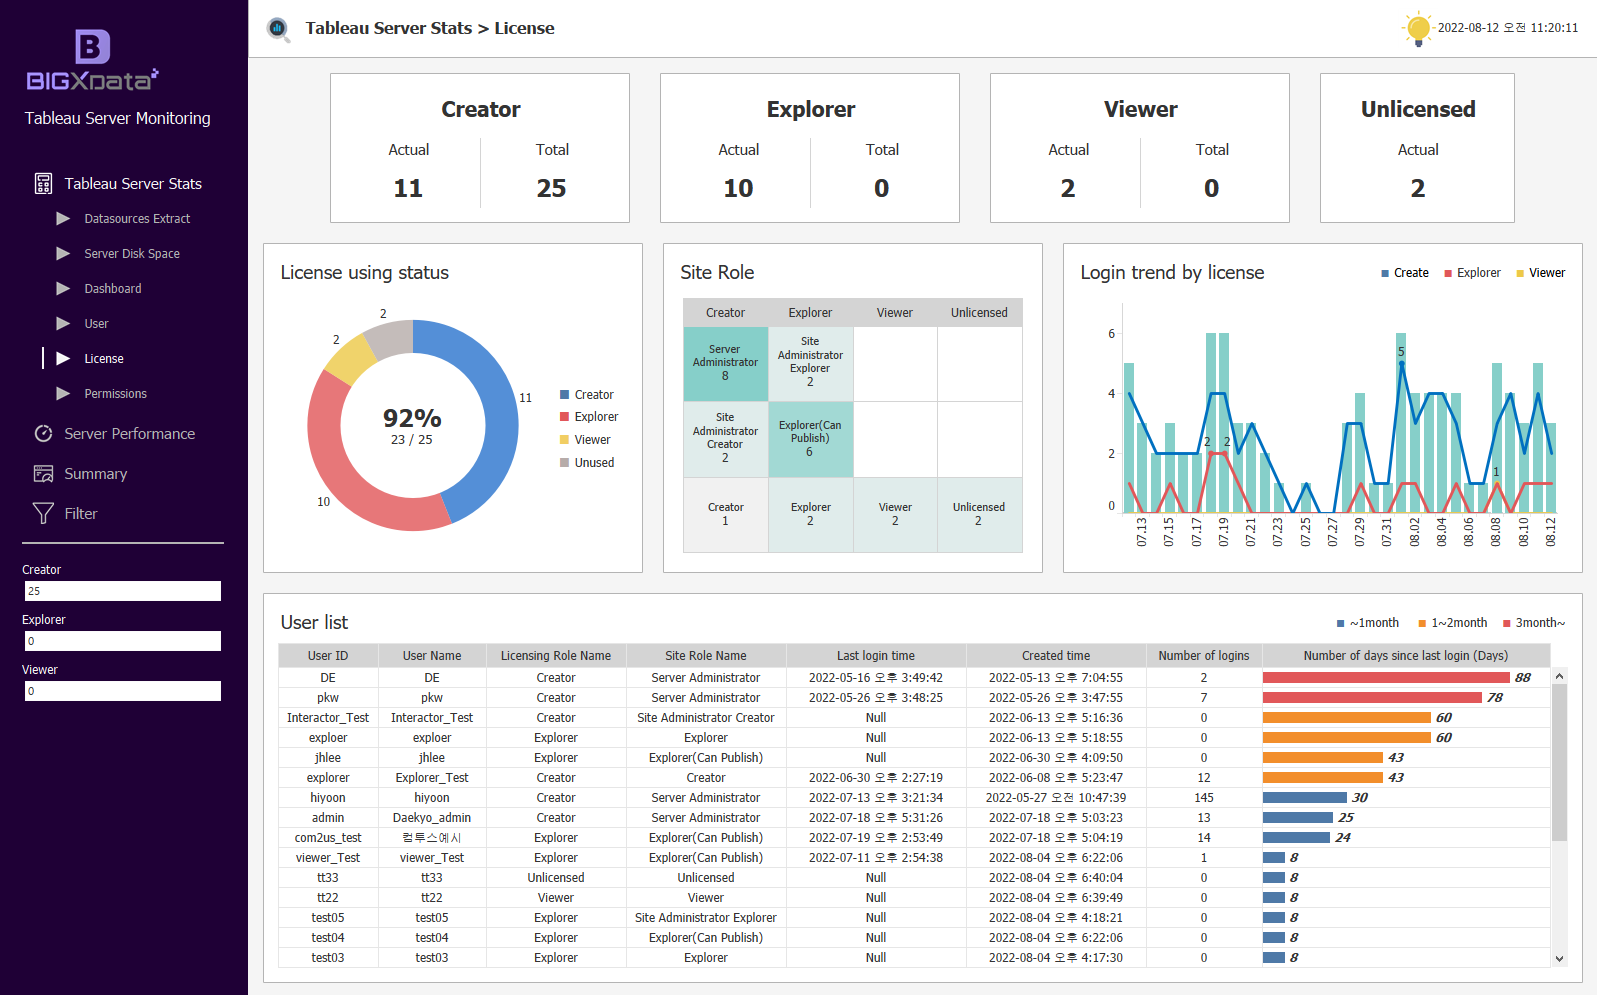Click arrow icon beside Server Disk Space
This screenshot has height=995, width=1597.
pos(63,253)
